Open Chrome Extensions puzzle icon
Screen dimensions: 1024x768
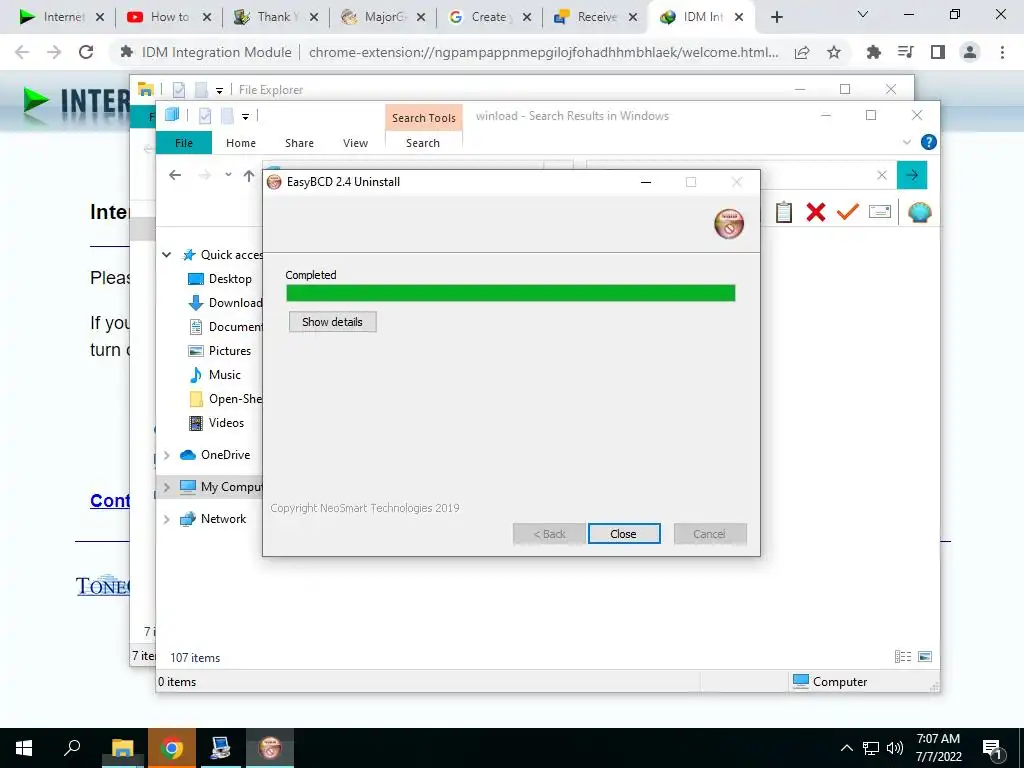(x=873, y=52)
